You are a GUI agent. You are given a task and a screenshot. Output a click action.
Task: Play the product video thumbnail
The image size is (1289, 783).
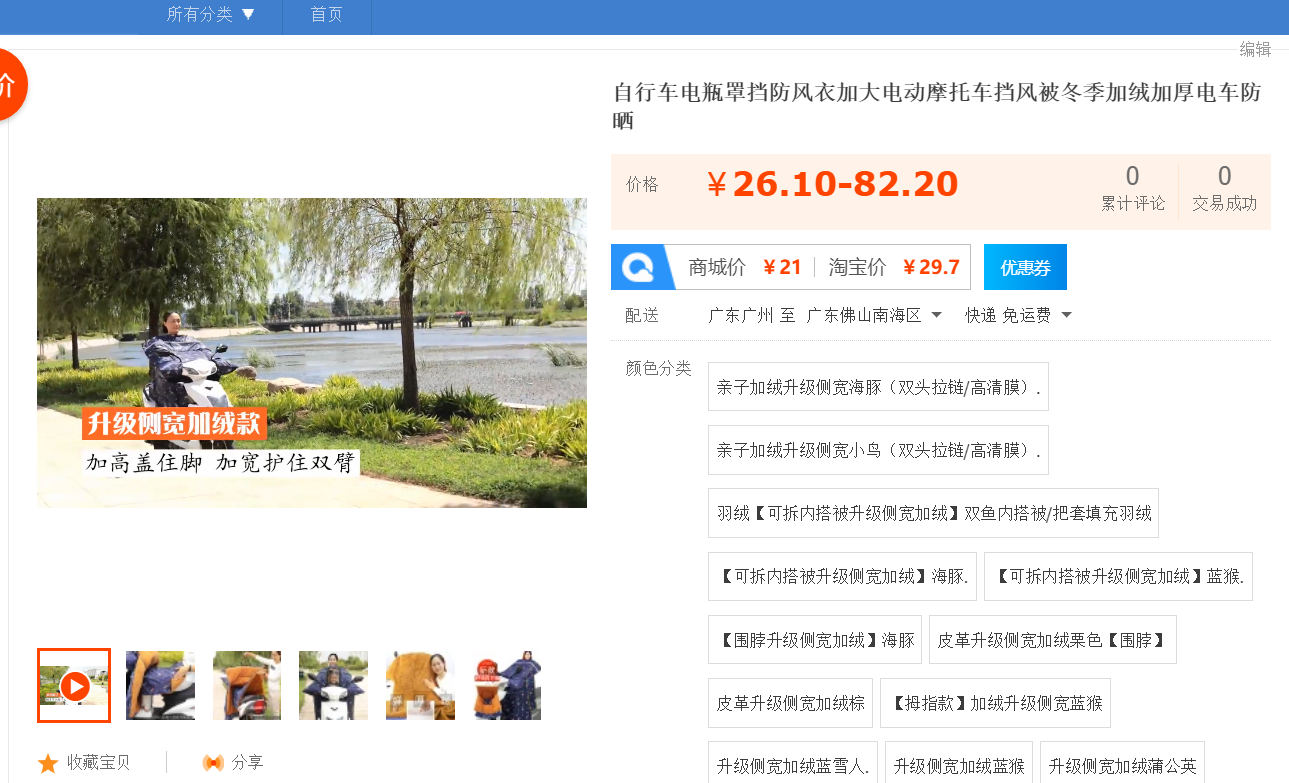click(x=74, y=686)
